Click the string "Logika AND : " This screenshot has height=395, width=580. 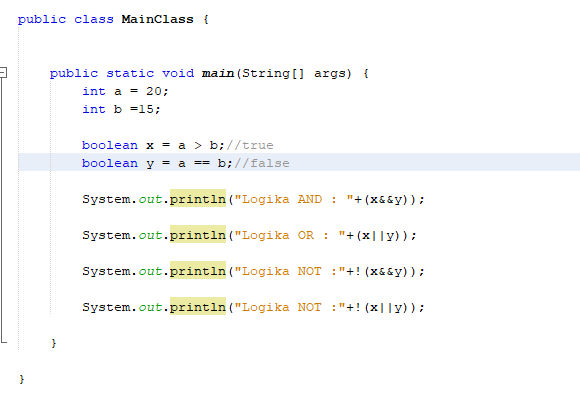point(294,199)
